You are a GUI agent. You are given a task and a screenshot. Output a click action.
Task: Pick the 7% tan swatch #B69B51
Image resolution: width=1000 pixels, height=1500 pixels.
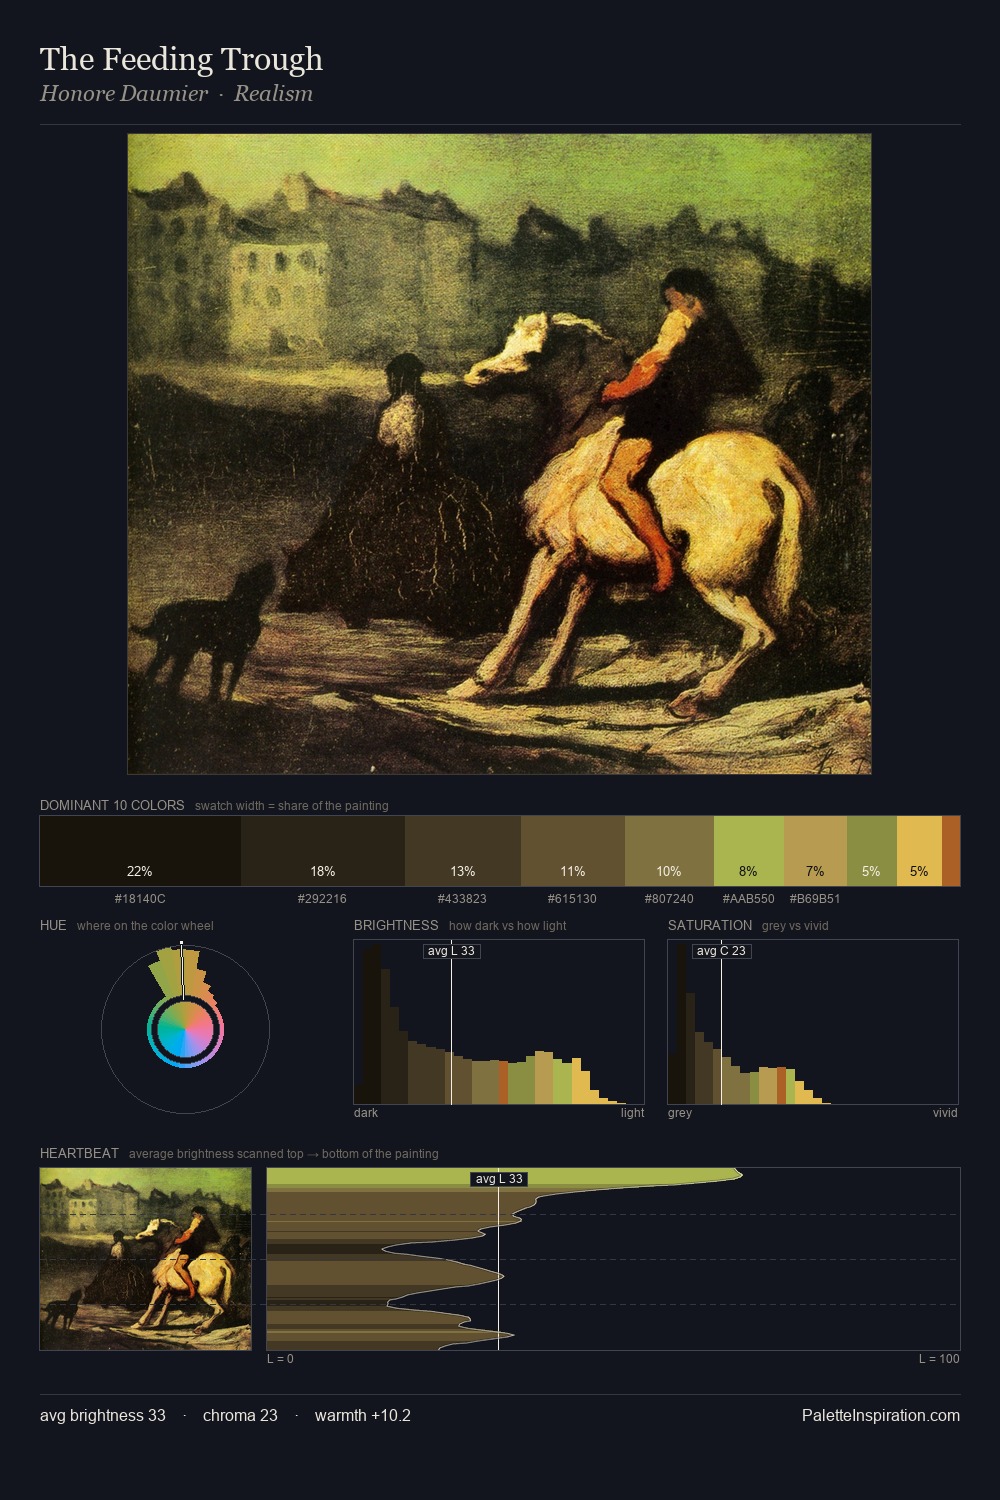(x=815, y=851)
